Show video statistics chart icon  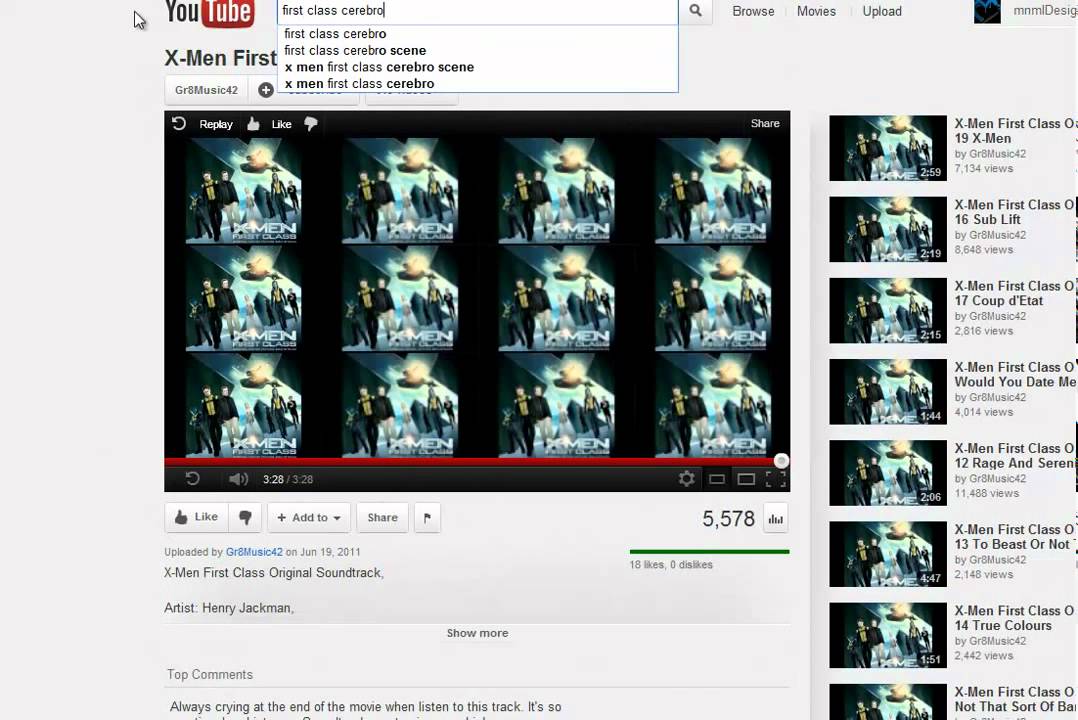(776, 519)
